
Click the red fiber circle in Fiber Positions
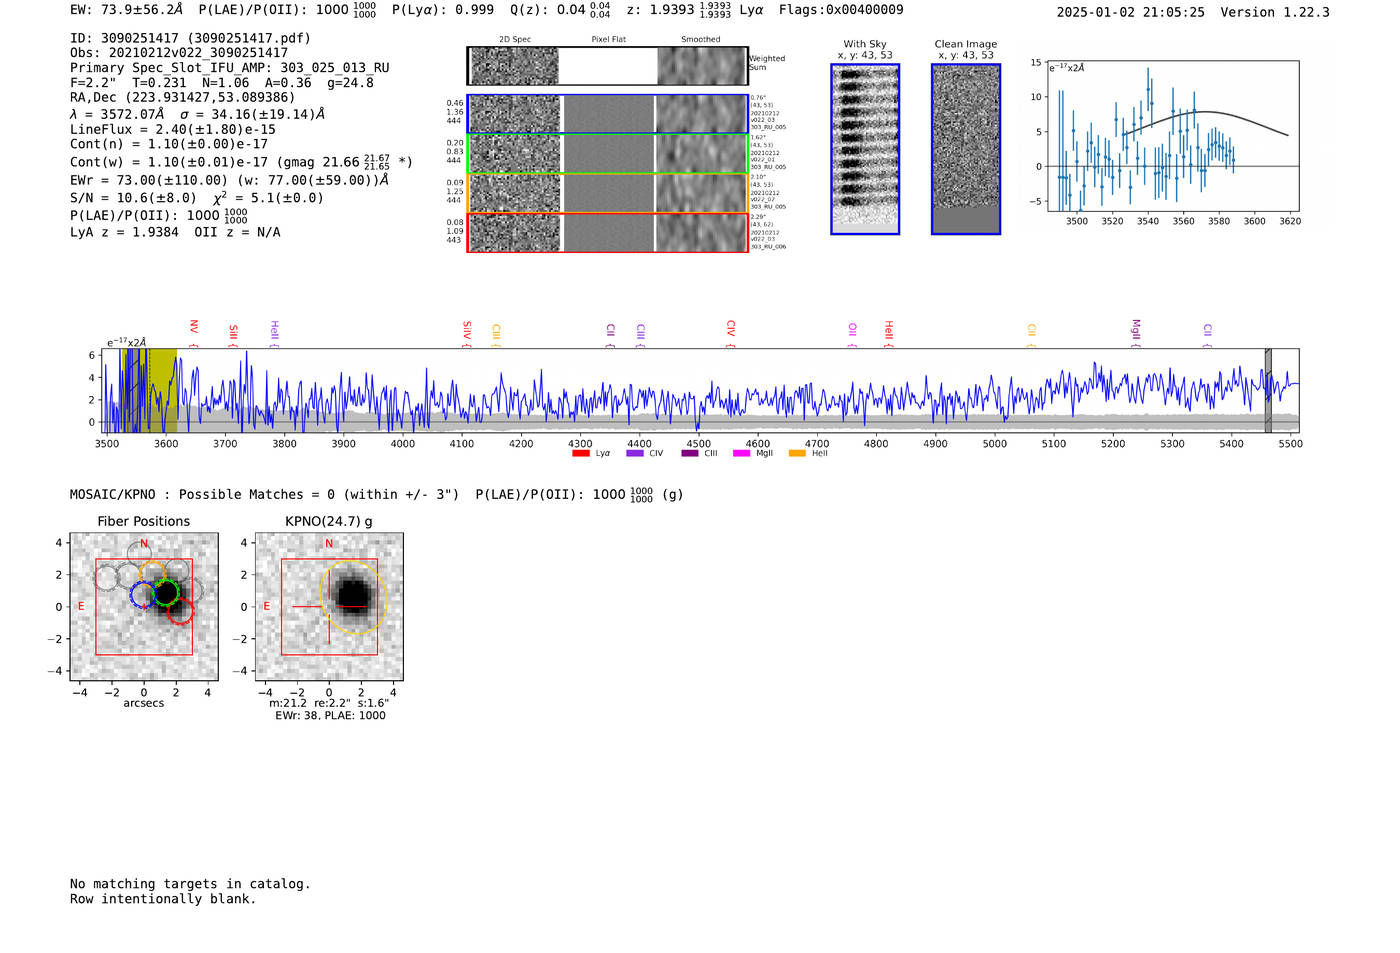click(180, 612)
